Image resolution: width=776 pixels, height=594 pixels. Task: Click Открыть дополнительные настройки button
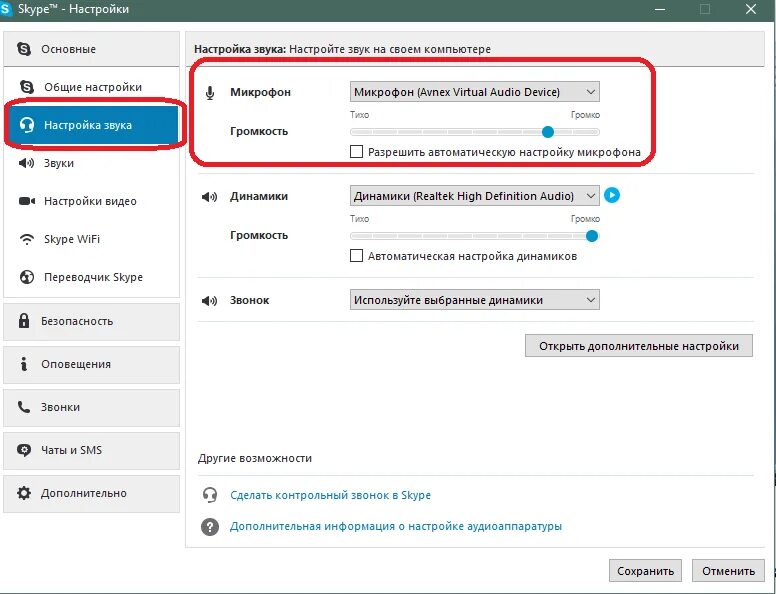639,346
